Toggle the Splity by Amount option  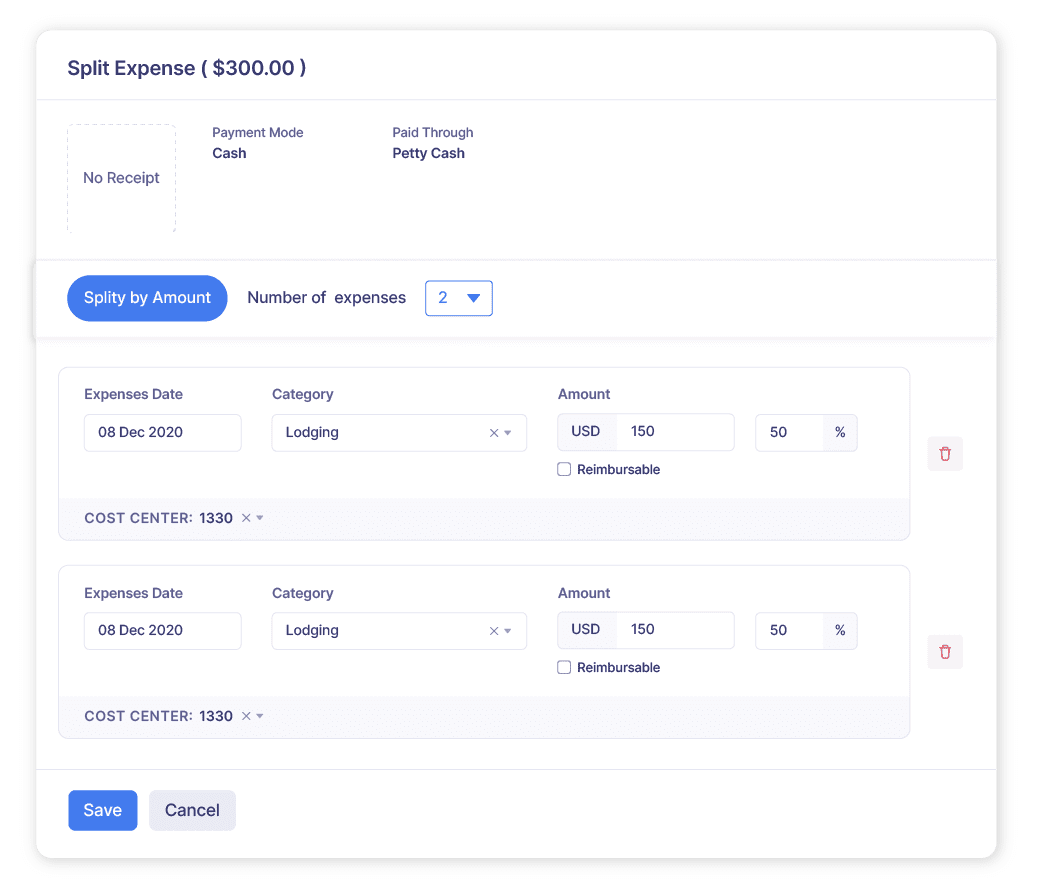click(147, 298)
